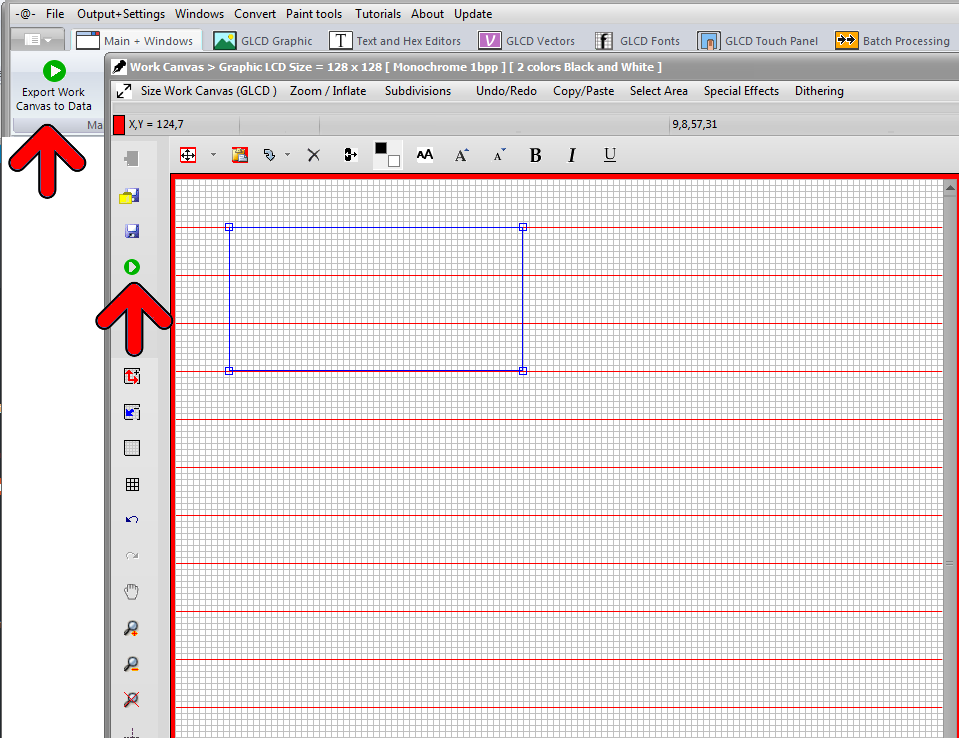
Task: Toggle the fine pixel grid icon
Action: coord(131,448)
